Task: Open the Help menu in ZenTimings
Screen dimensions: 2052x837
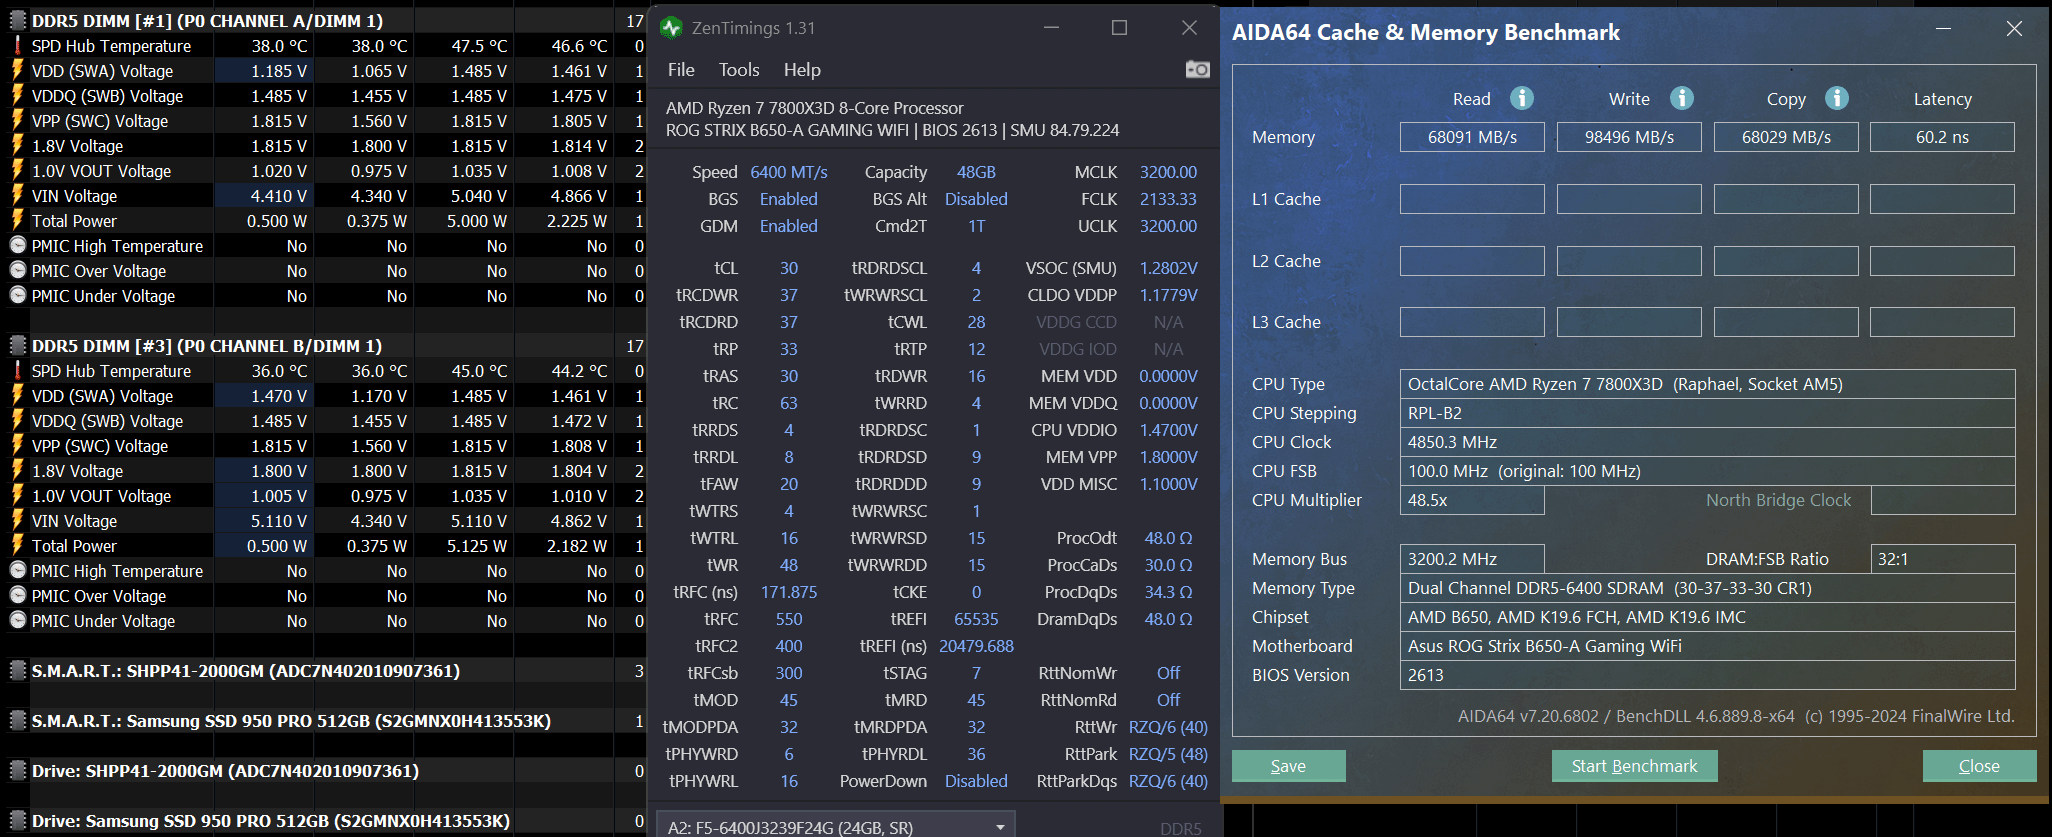Action: (802, 70)
